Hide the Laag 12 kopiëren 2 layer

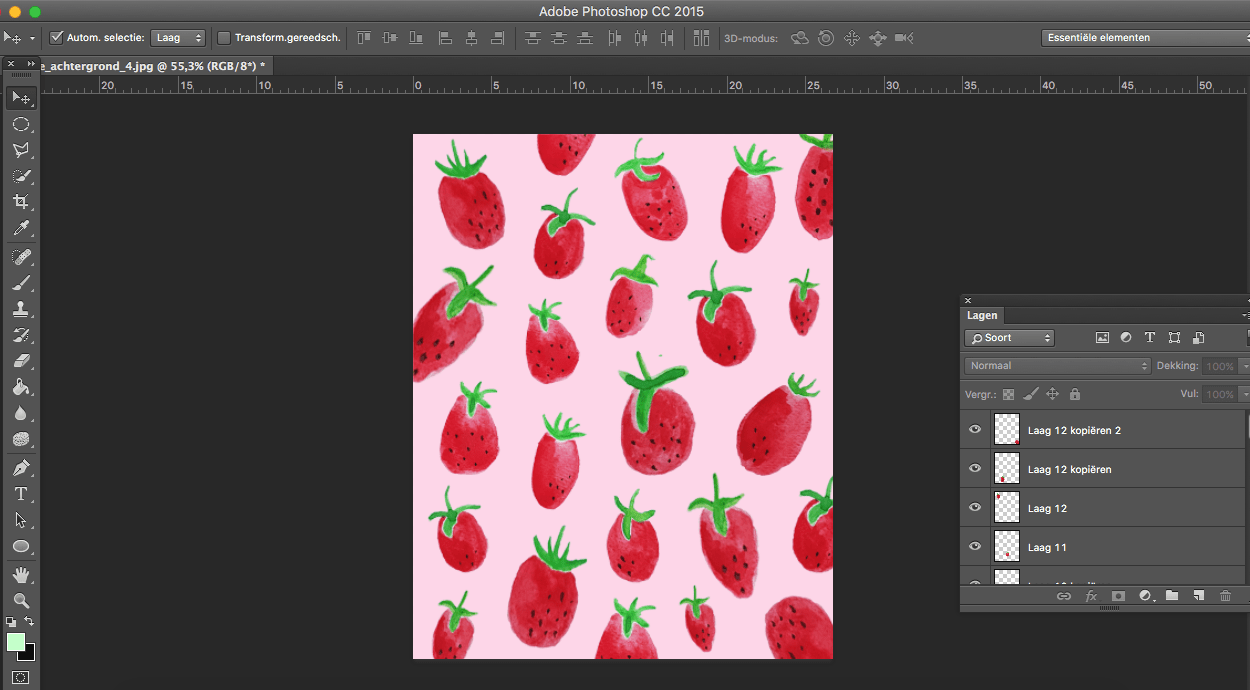(975, 430)
